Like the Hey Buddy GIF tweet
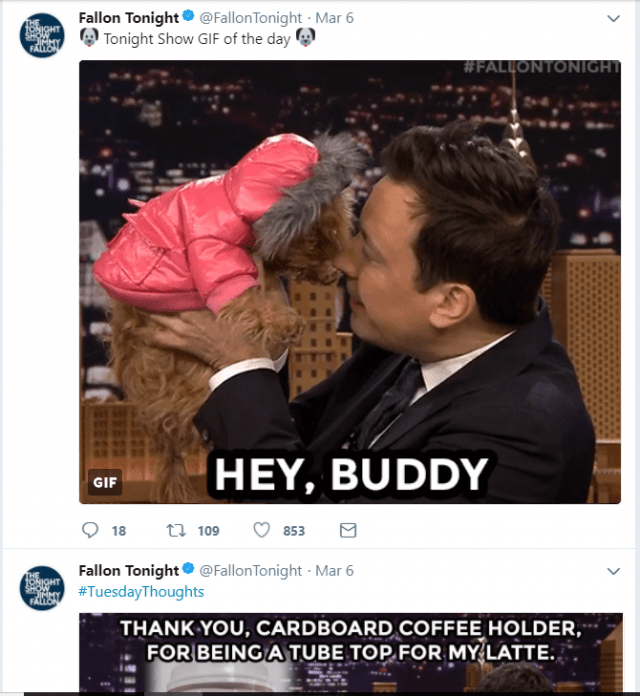This screenshot has height=696, width=640. [x=261, y=530]
